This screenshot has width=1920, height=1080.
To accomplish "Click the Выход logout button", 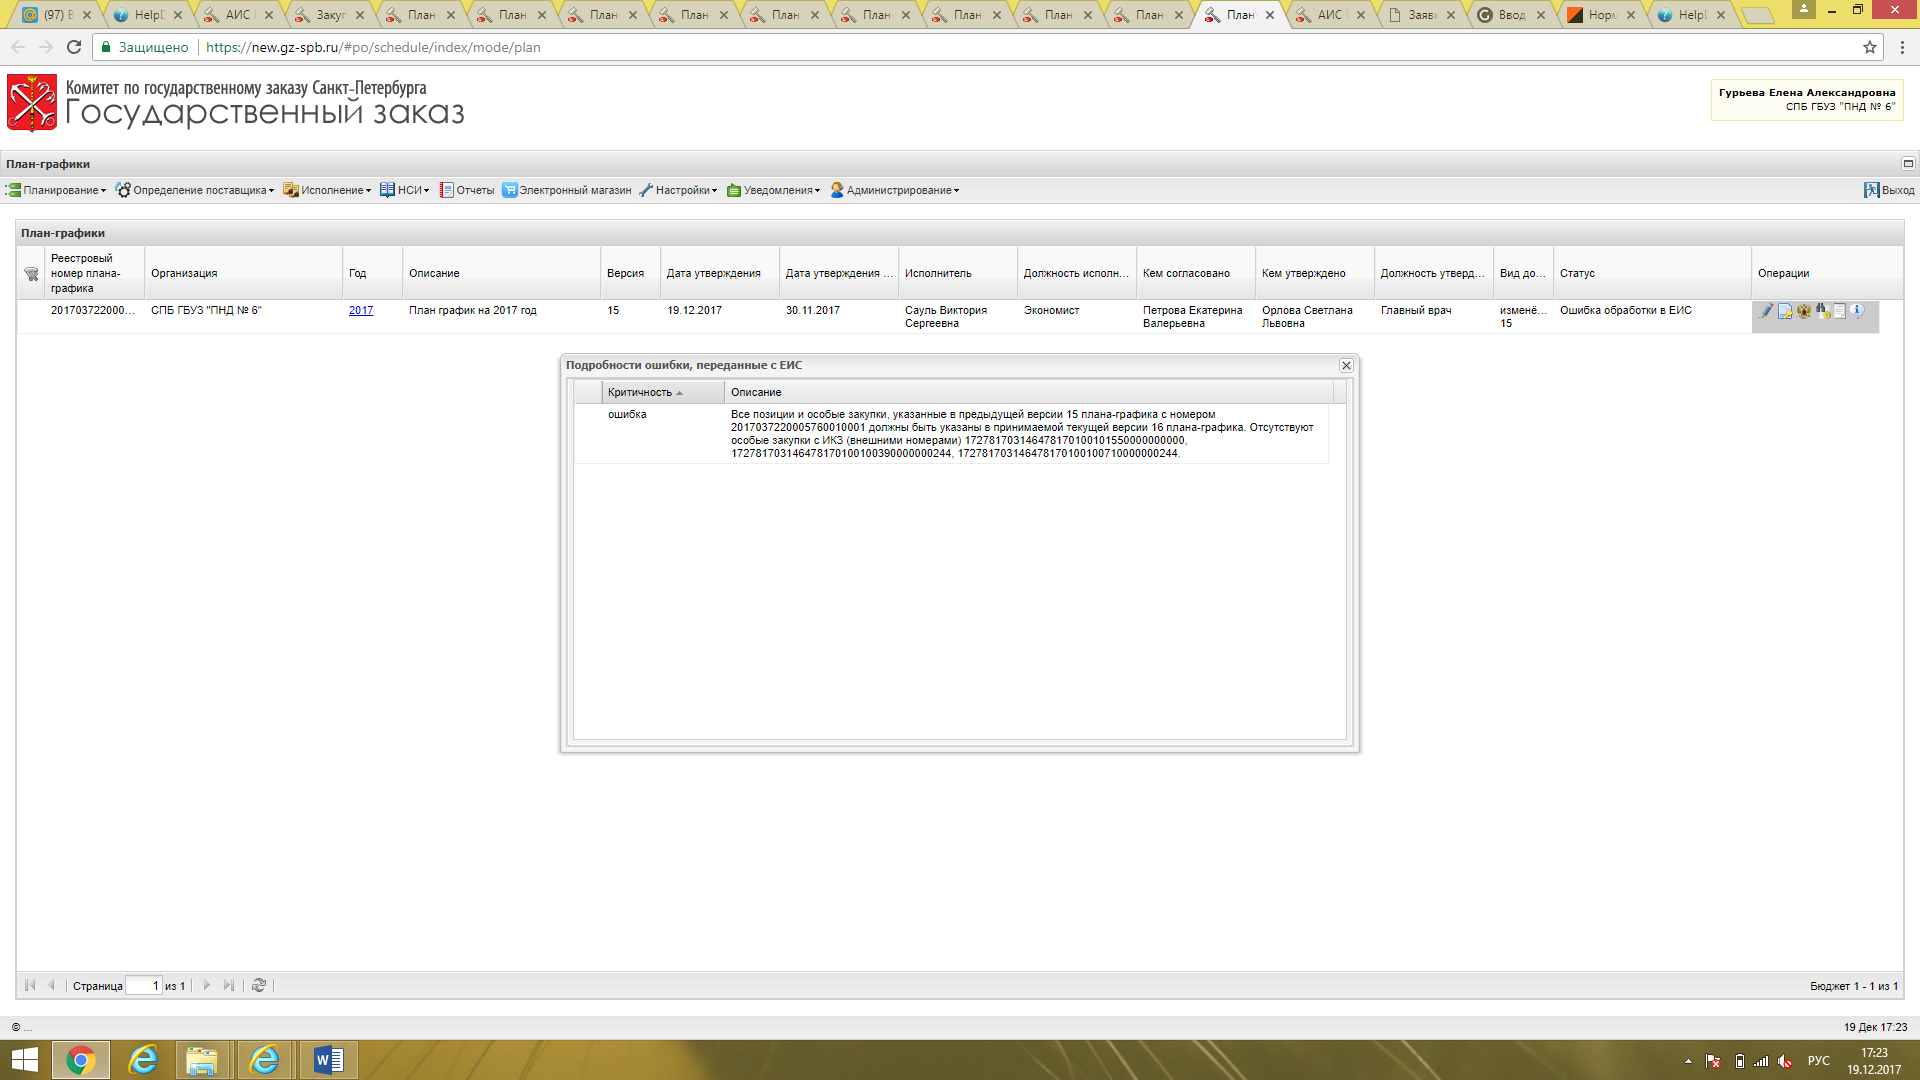I will click(1889, 190).
